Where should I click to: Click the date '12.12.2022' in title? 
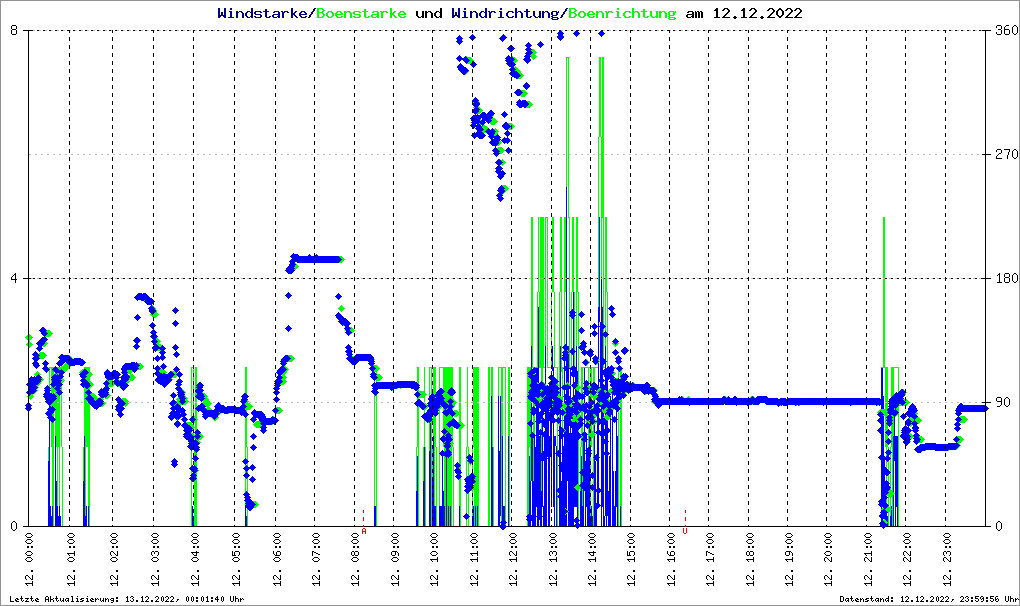pos(758,13)
